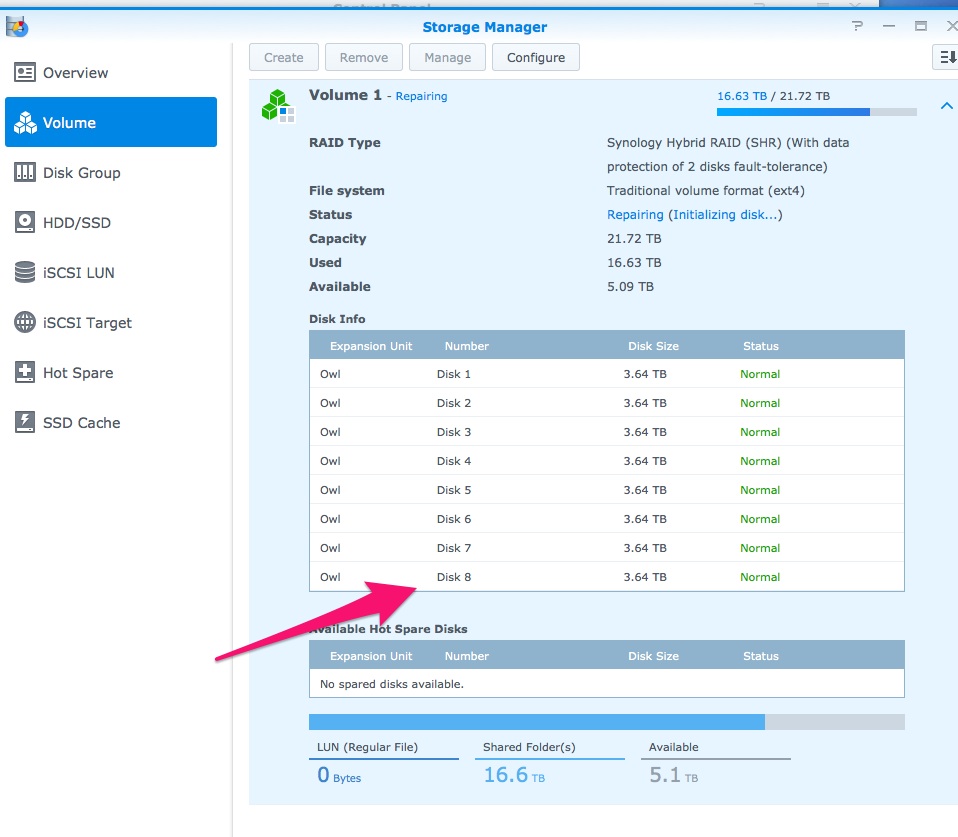The height and width of the screenshot is (837, 958).
Task: Minimize the Storage Manager window
Action: point(888,26)
